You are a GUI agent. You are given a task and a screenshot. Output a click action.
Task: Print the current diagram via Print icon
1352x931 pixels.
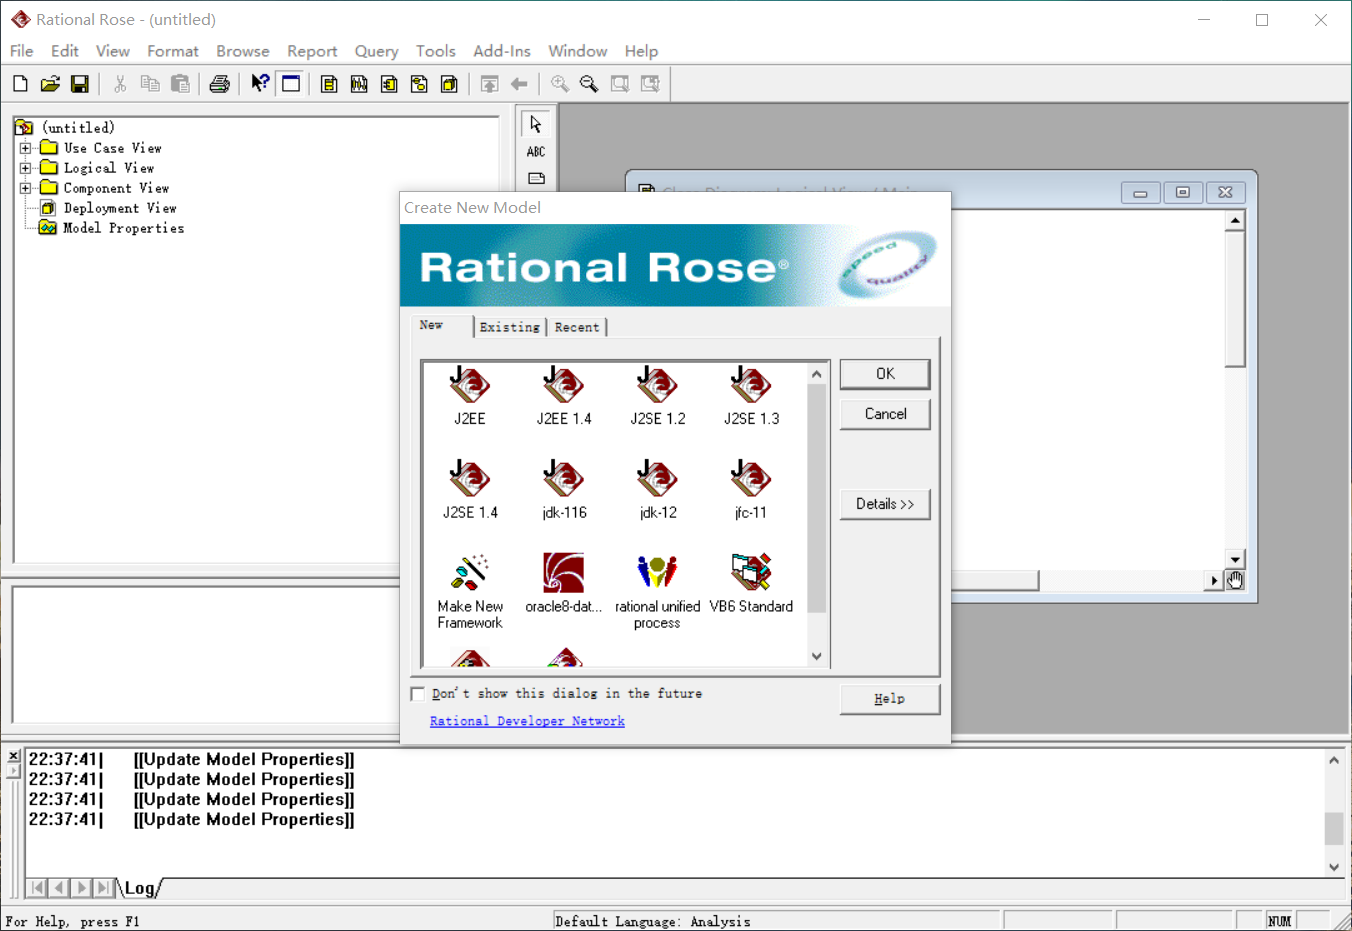220,83
